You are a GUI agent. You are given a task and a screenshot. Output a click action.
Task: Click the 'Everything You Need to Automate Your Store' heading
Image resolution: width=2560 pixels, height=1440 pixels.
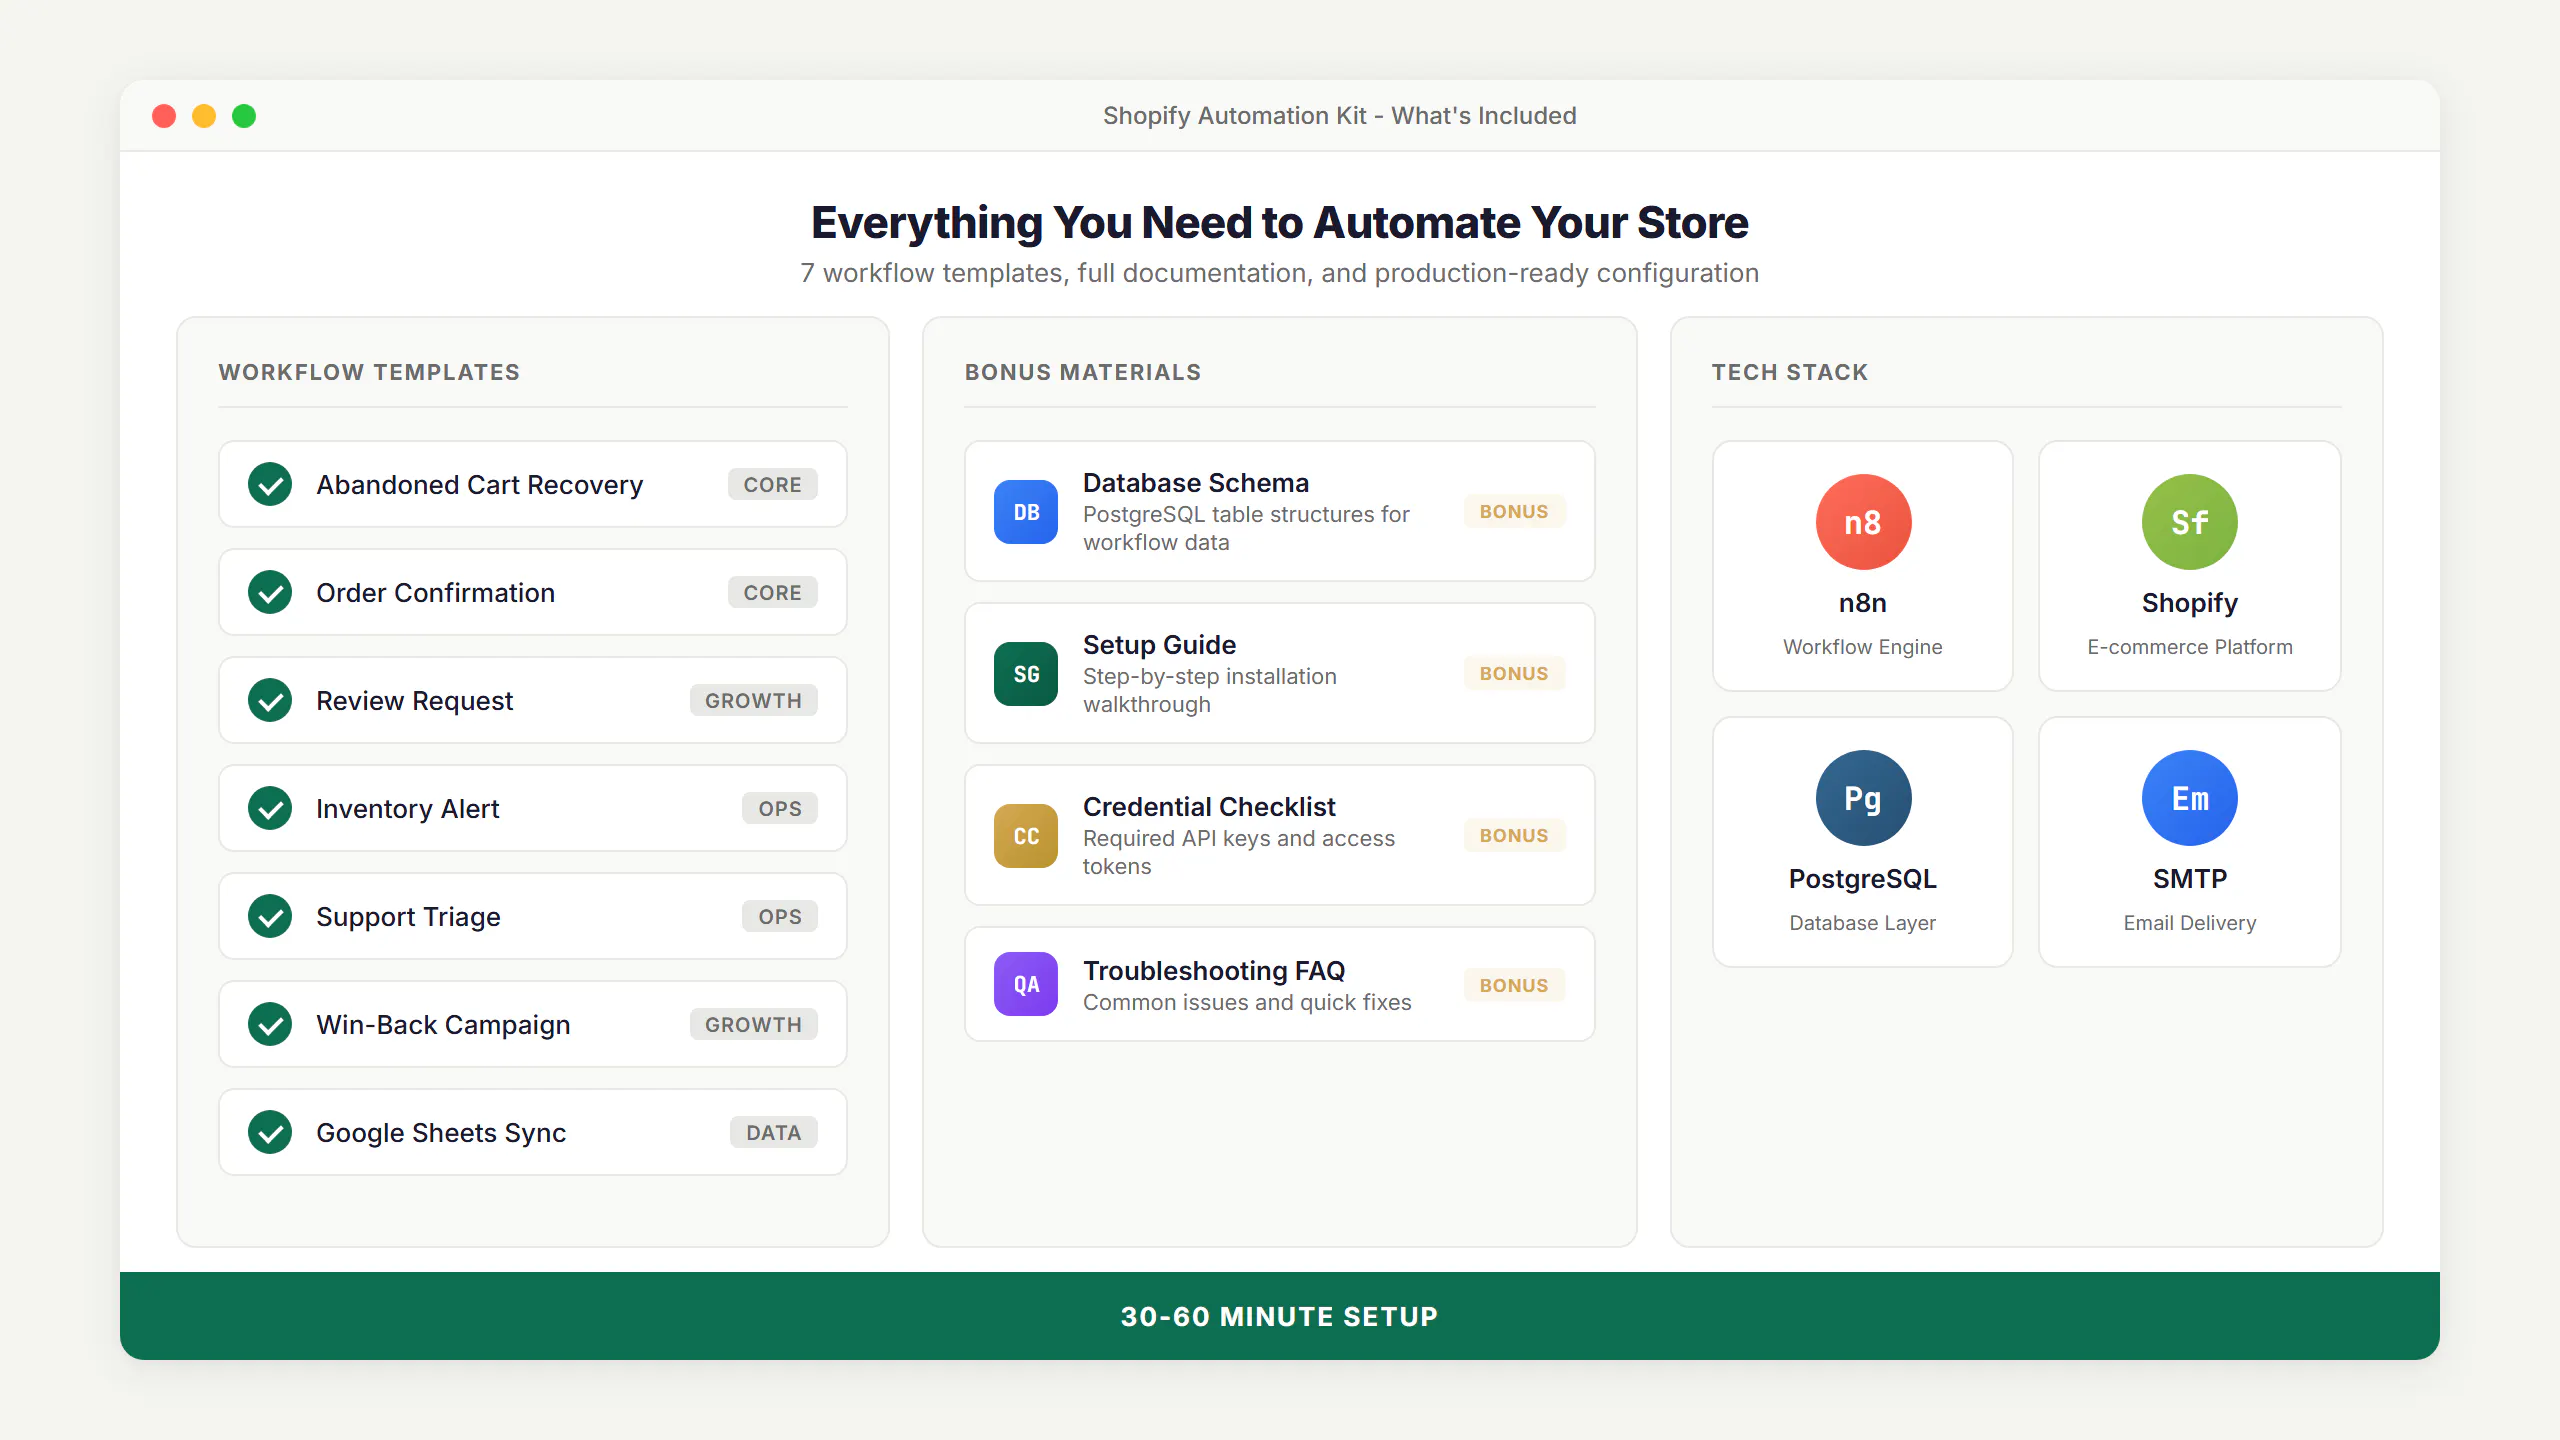[1280, 223]
